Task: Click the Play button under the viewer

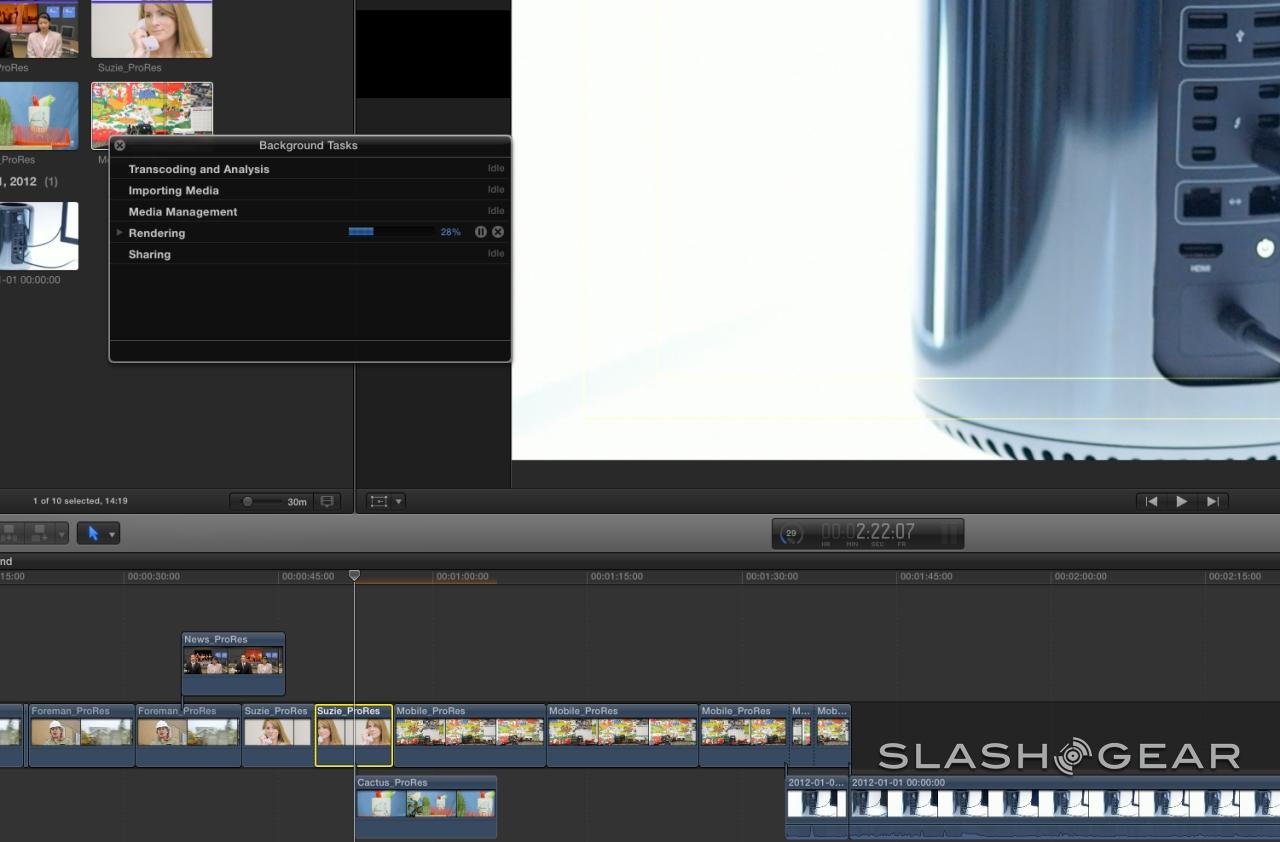Action: (x=1181, y=502)
